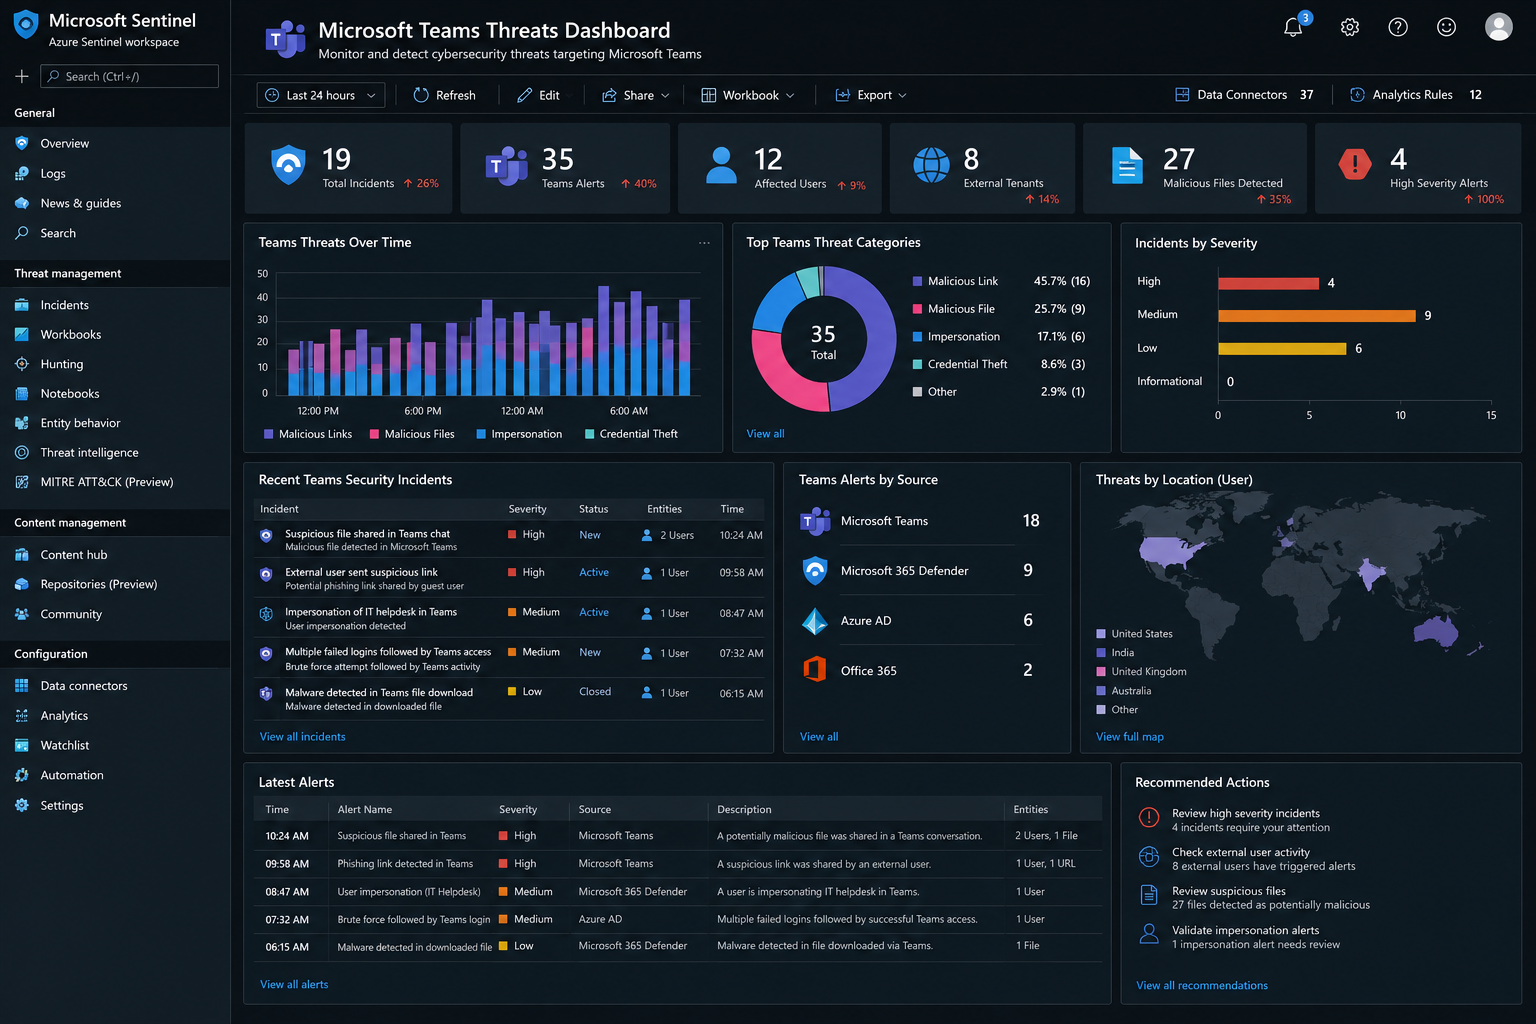Click the Microsoft 365 Defender source icon
The image size is (1536, 1024).
click(815, 571)
